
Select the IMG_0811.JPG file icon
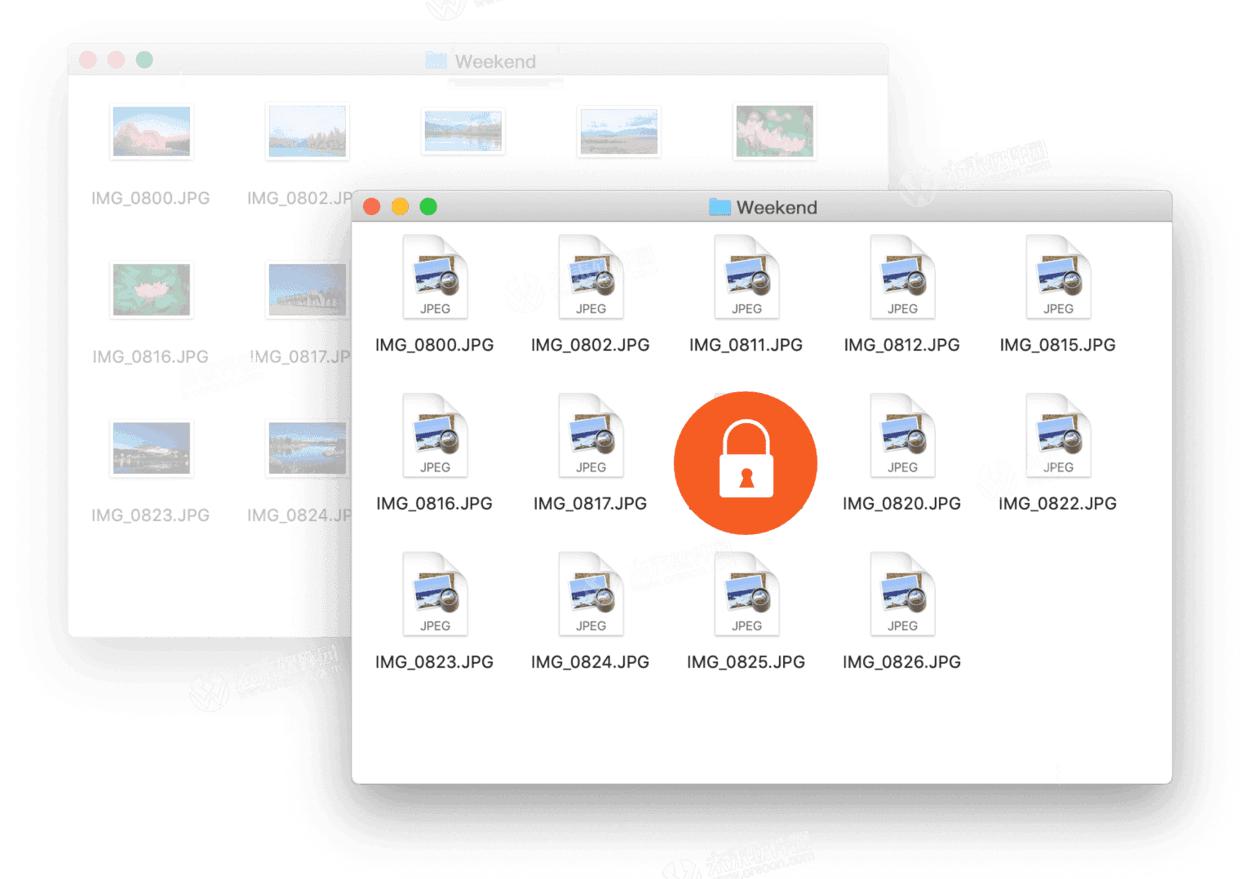[747, 277]
